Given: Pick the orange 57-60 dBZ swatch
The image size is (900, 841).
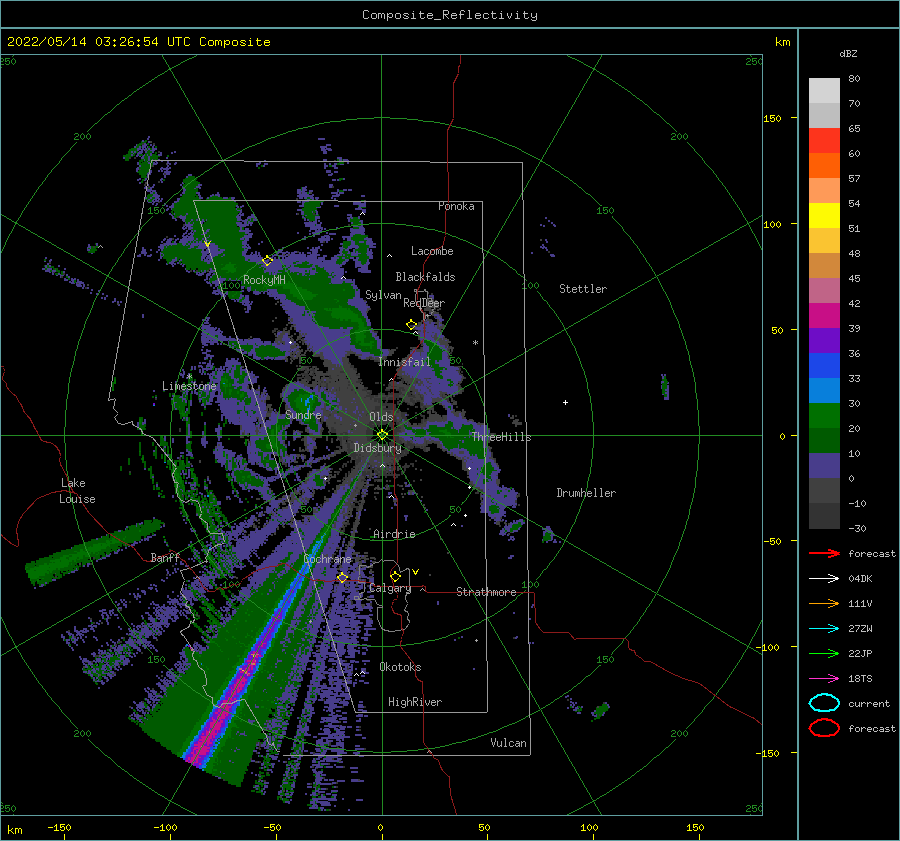Looking at the screenshot, I should 824,166.
